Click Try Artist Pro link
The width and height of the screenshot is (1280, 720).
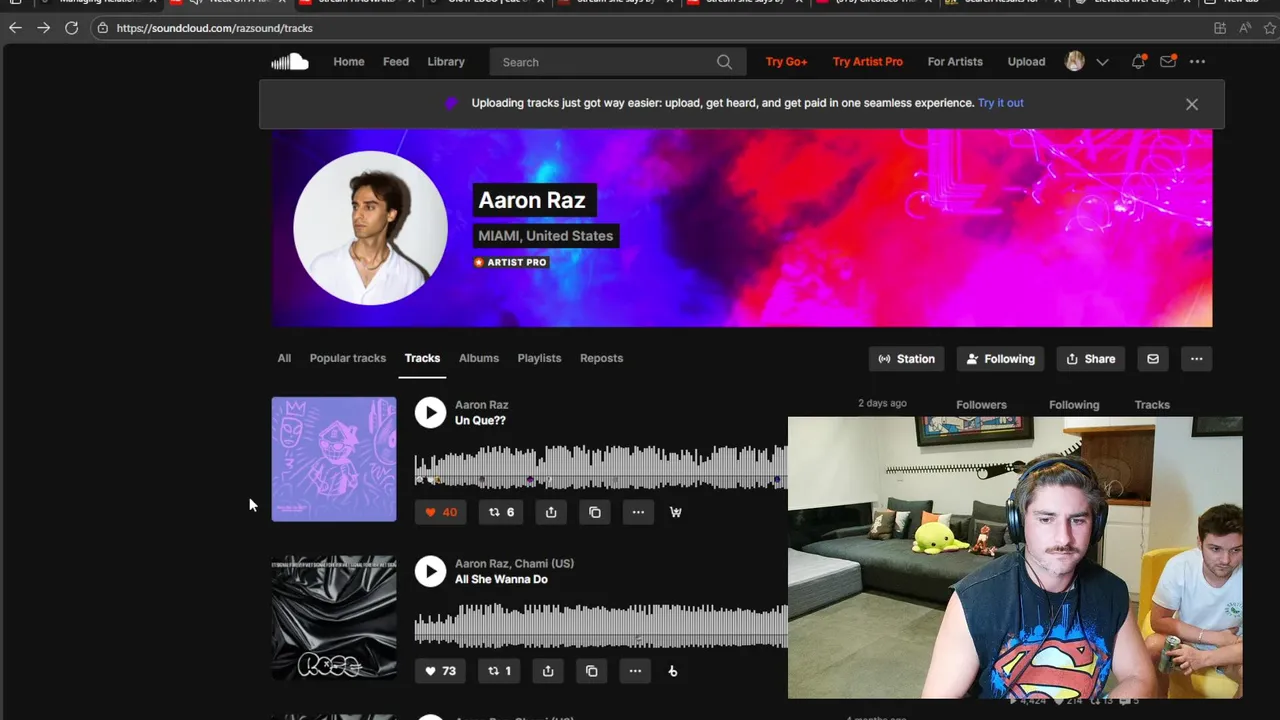868,62
